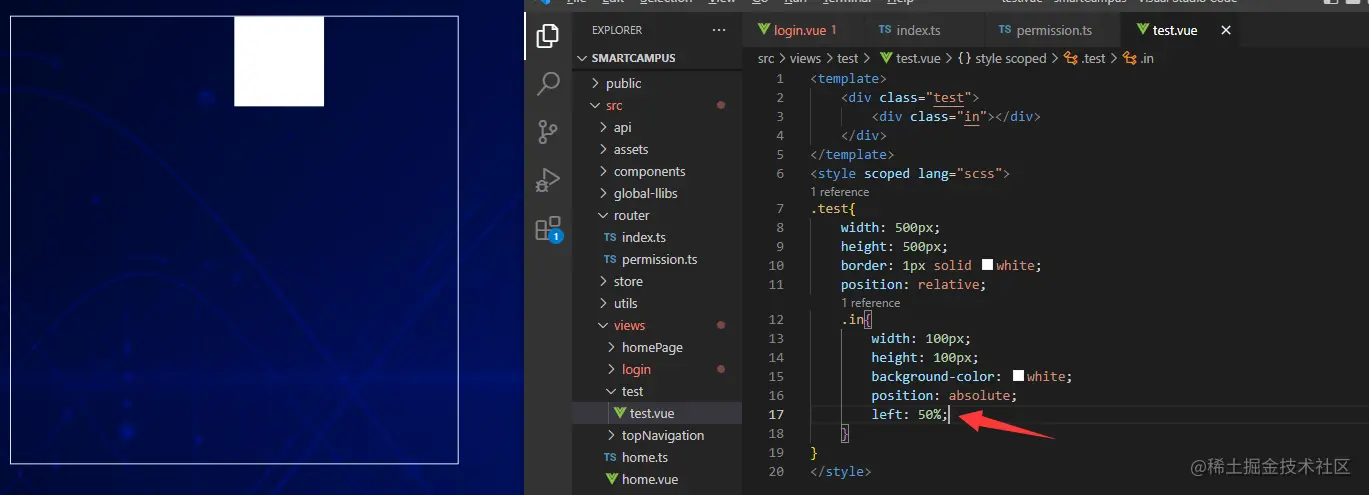Click 'position: relative;' code text
This screenshot has width=1369, height=495.
[x=913, y=284]
